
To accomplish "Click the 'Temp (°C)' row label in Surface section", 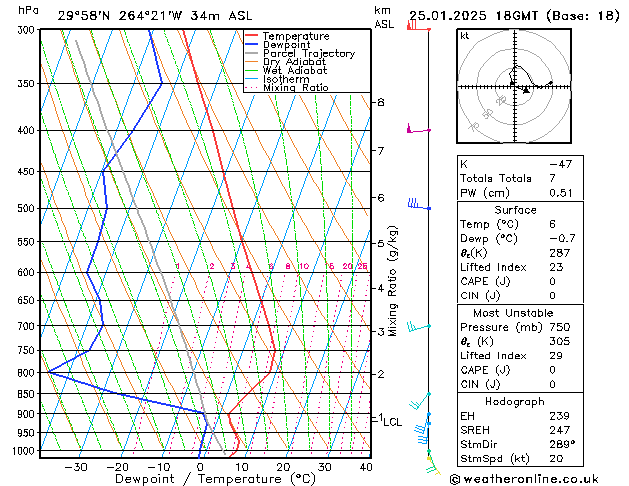I will [489, 224].
